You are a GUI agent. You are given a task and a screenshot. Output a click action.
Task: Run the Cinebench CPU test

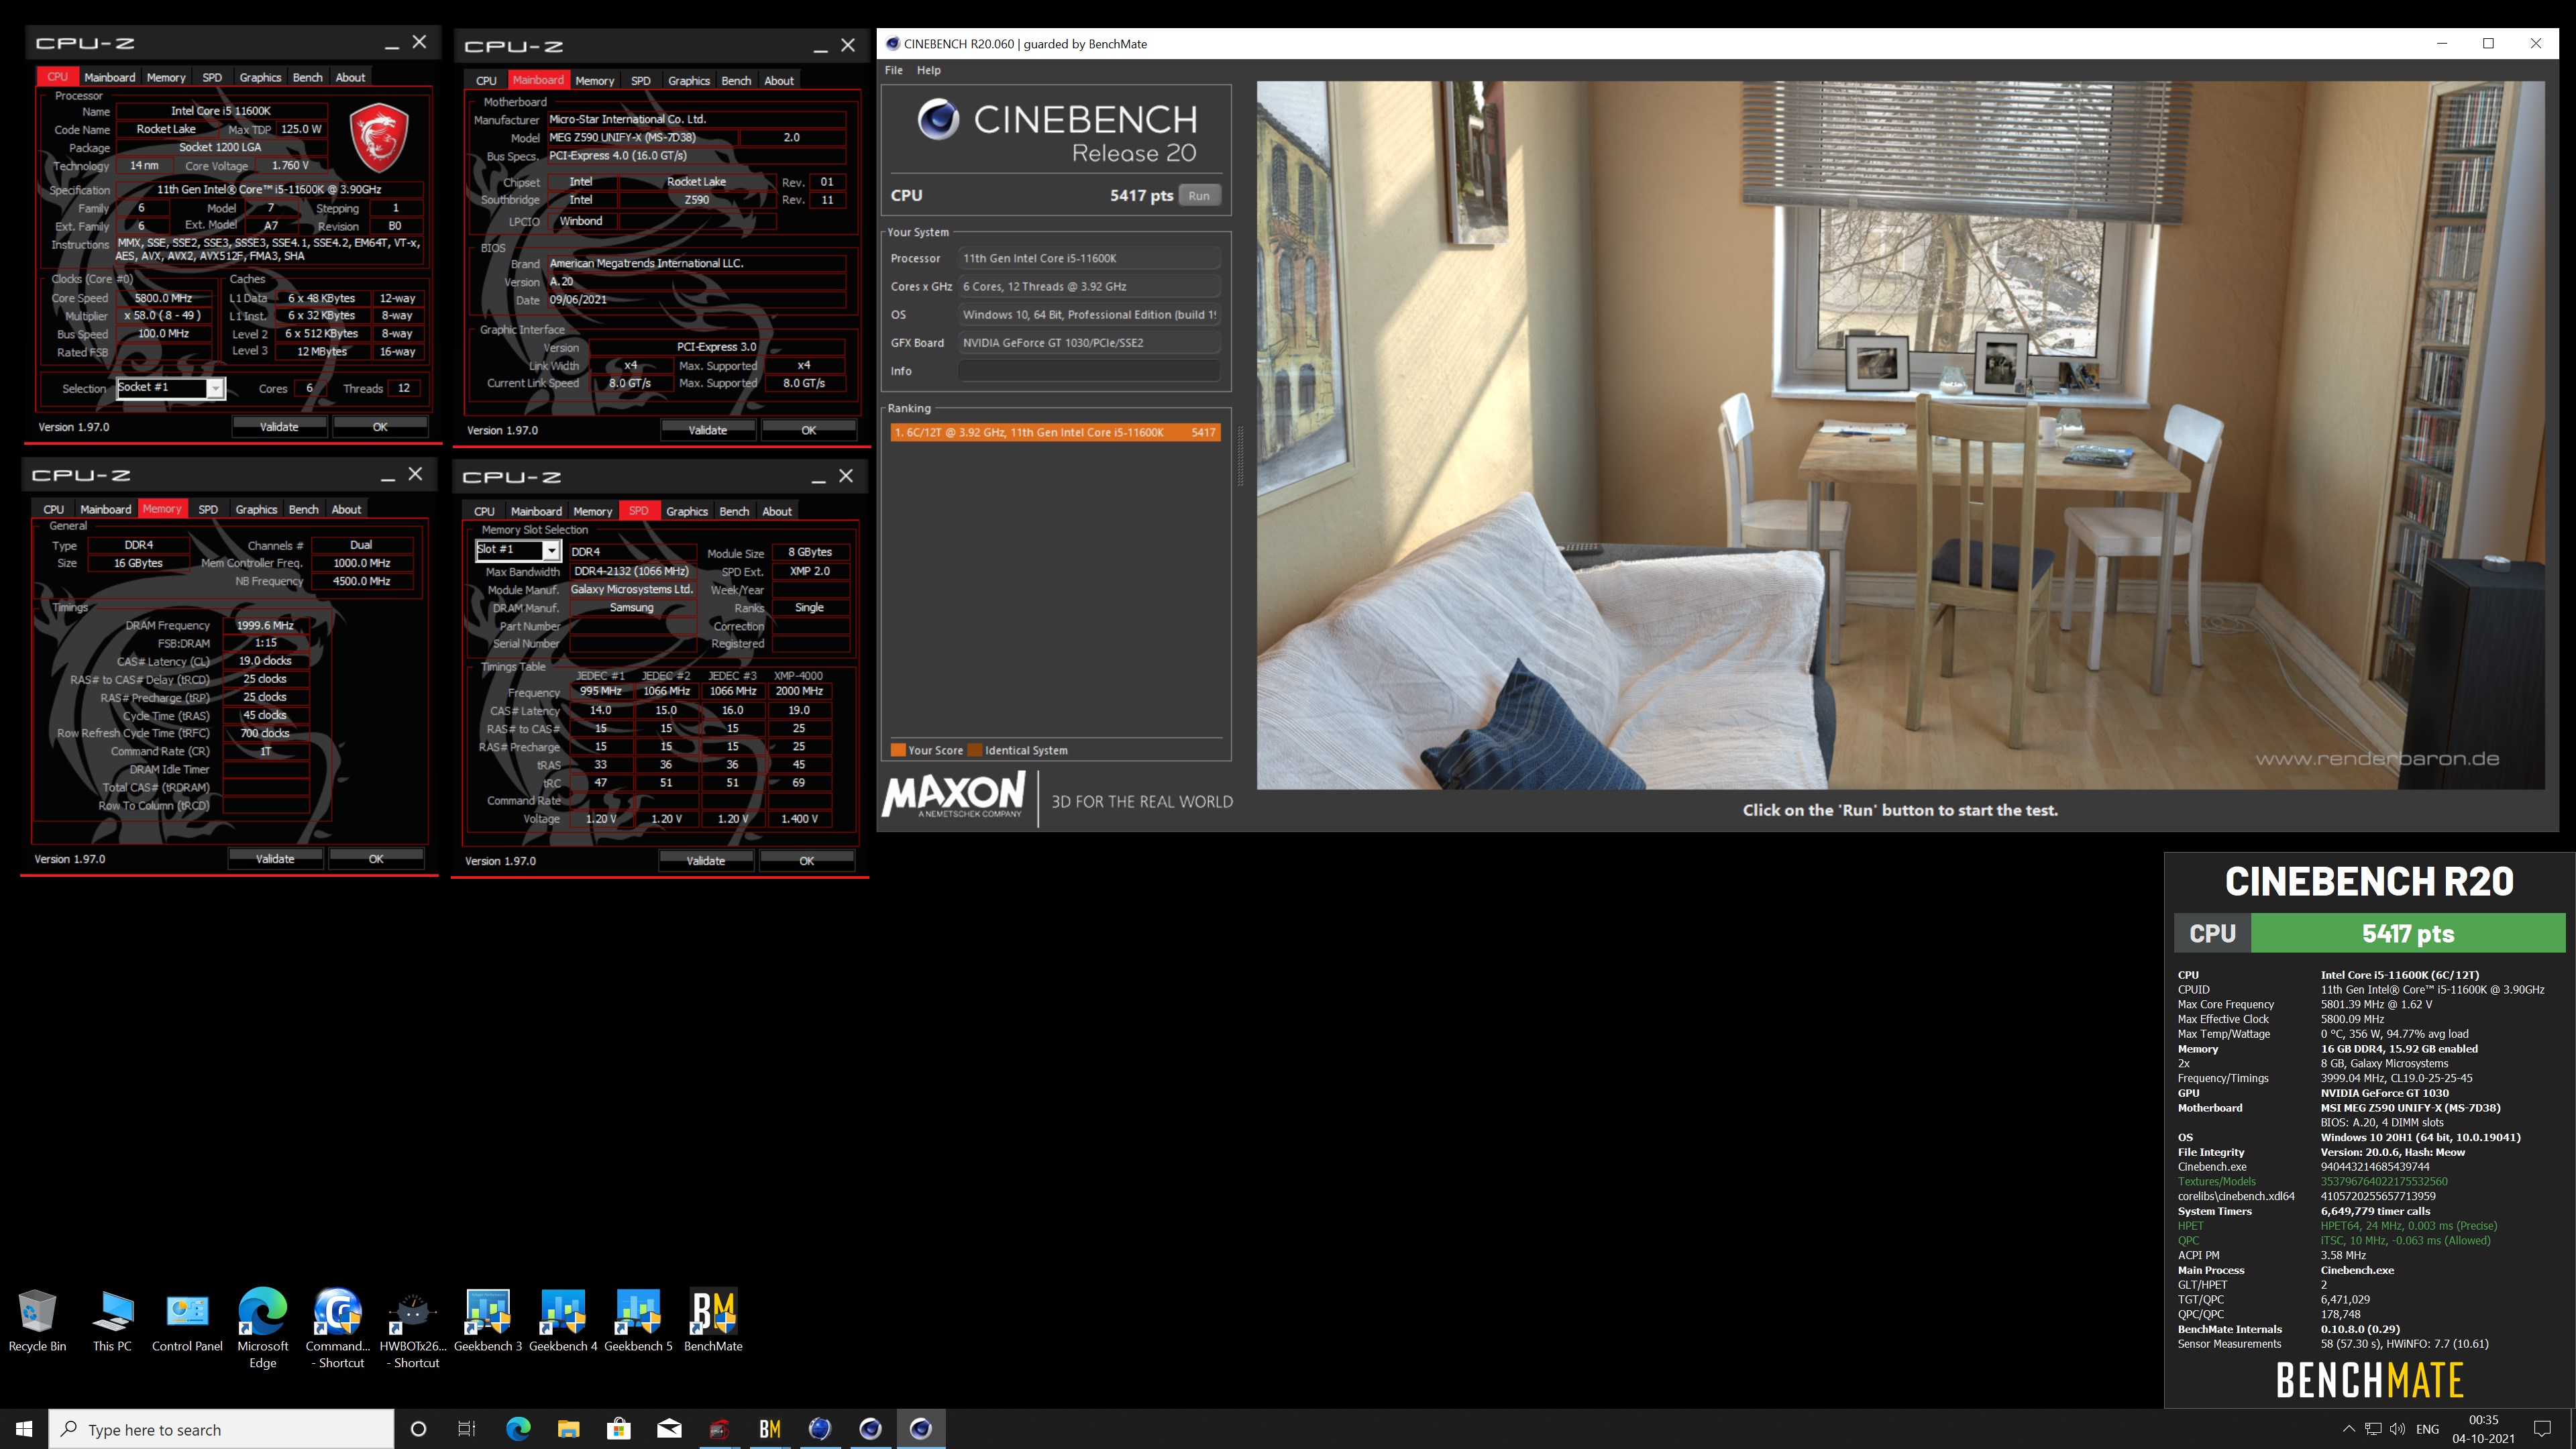(1199, 195)
